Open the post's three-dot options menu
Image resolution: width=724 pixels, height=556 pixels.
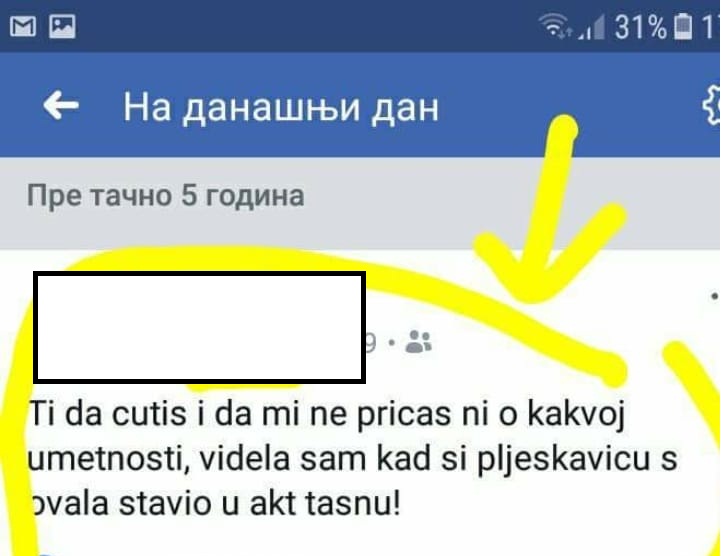(715, 296)
